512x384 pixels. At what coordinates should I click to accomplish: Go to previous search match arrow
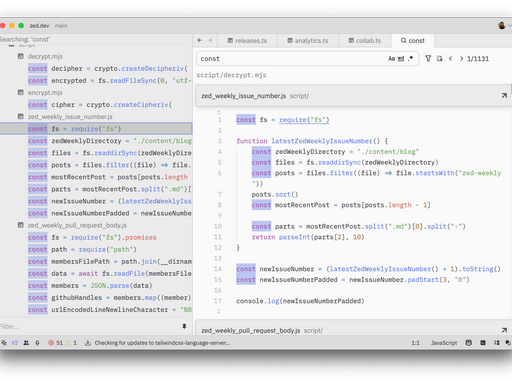(x=451, y=59)
